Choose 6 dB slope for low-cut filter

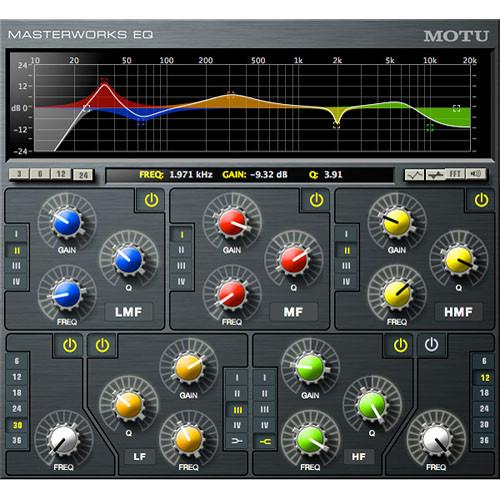[17, 361]
